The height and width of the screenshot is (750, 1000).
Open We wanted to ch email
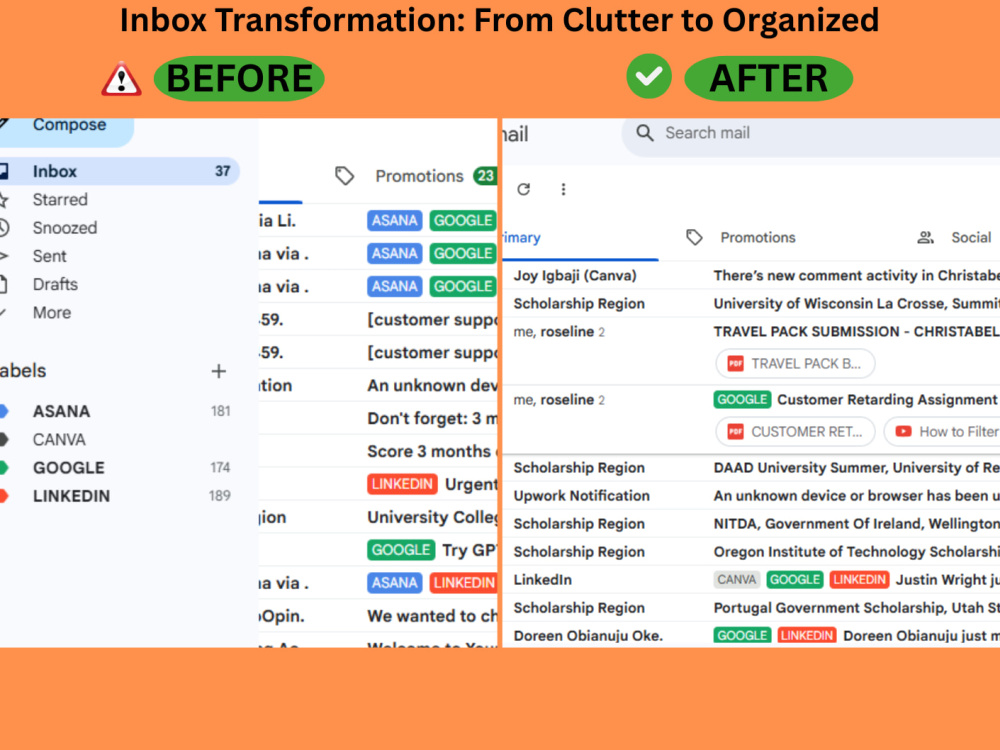click(x=378, y=615)
